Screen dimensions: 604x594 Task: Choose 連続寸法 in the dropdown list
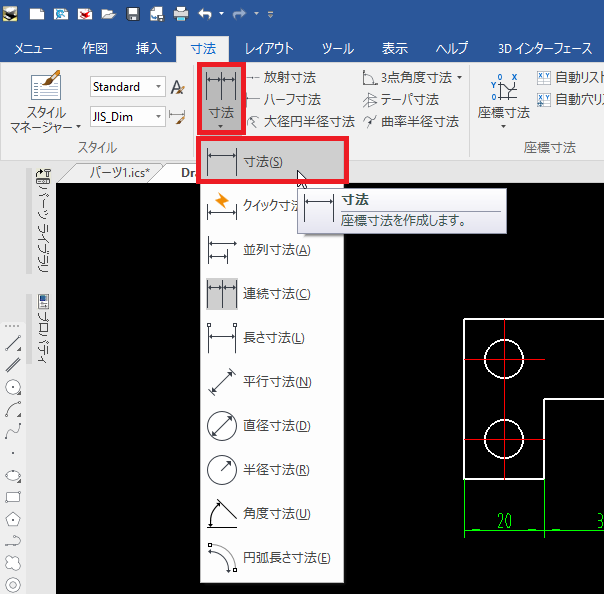pyautogui.click(x=270, y=294)
